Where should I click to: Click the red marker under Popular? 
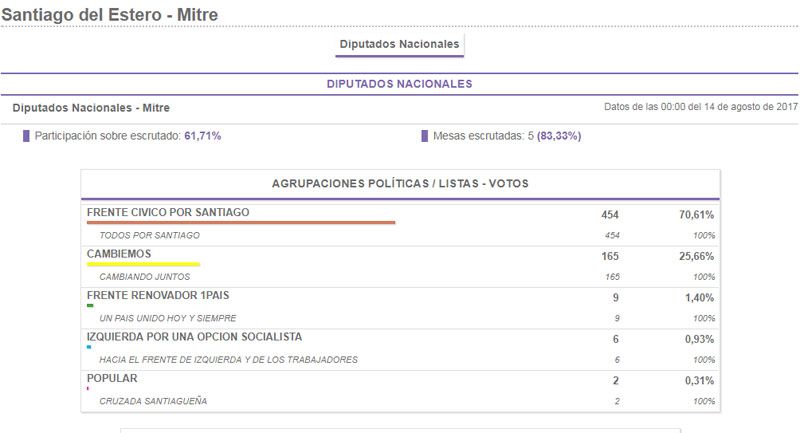pyautogui.click(x=88, y=388)
